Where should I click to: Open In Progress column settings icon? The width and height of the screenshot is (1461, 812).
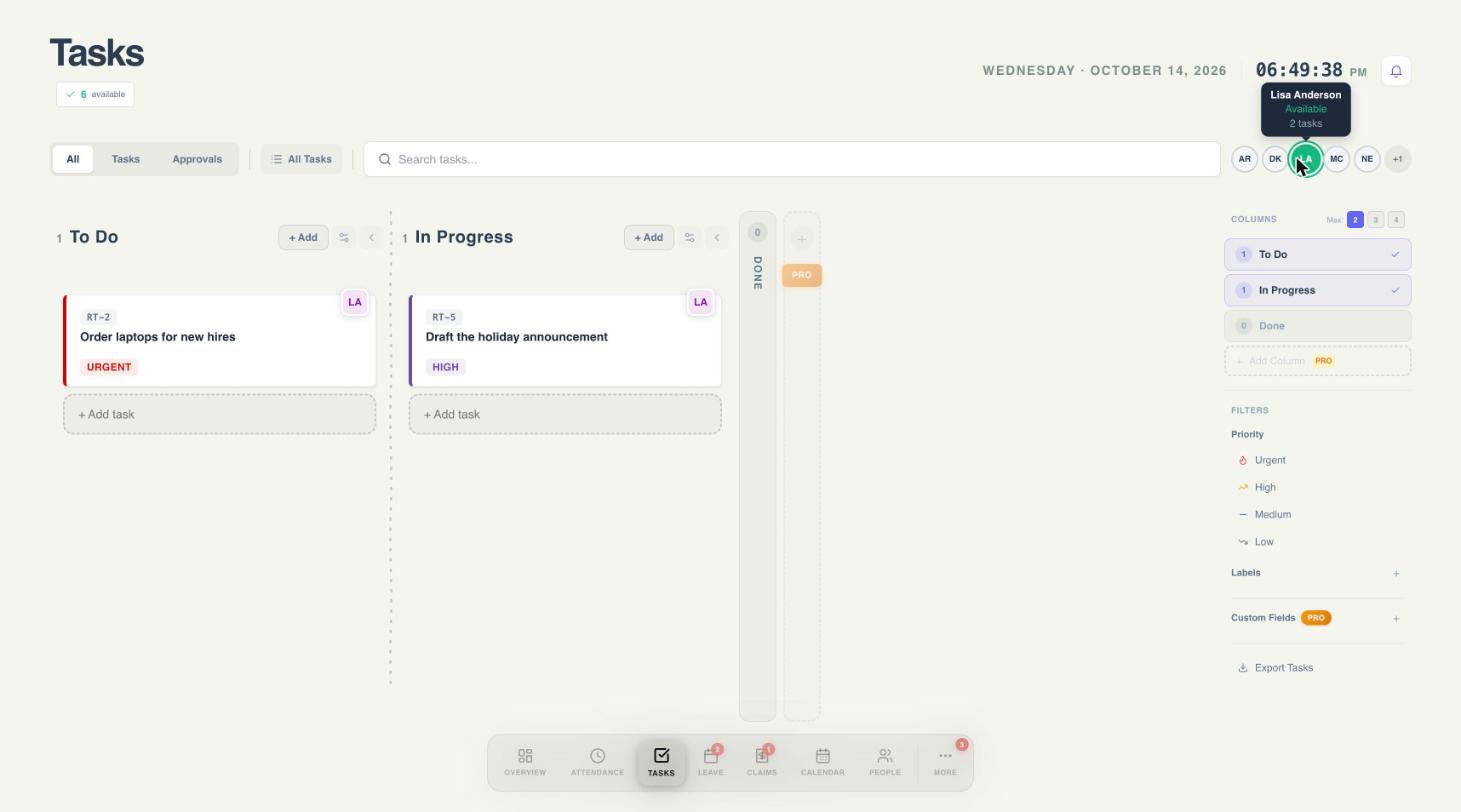[x=690, y=237]
